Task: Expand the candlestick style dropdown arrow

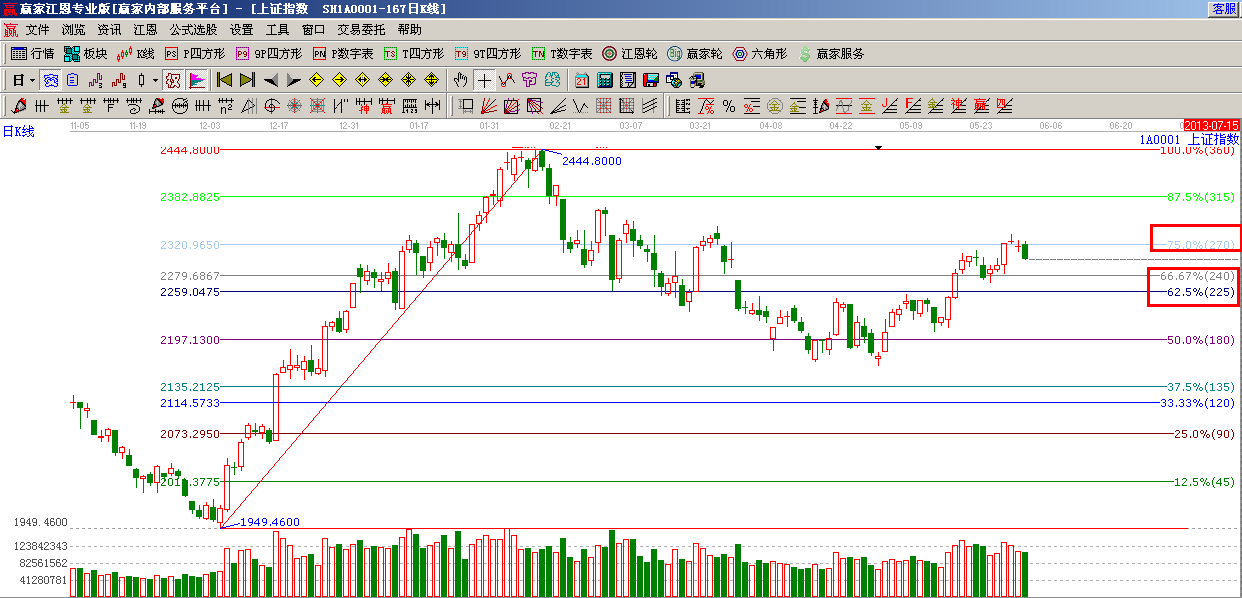Action: [x=155, y=80]
